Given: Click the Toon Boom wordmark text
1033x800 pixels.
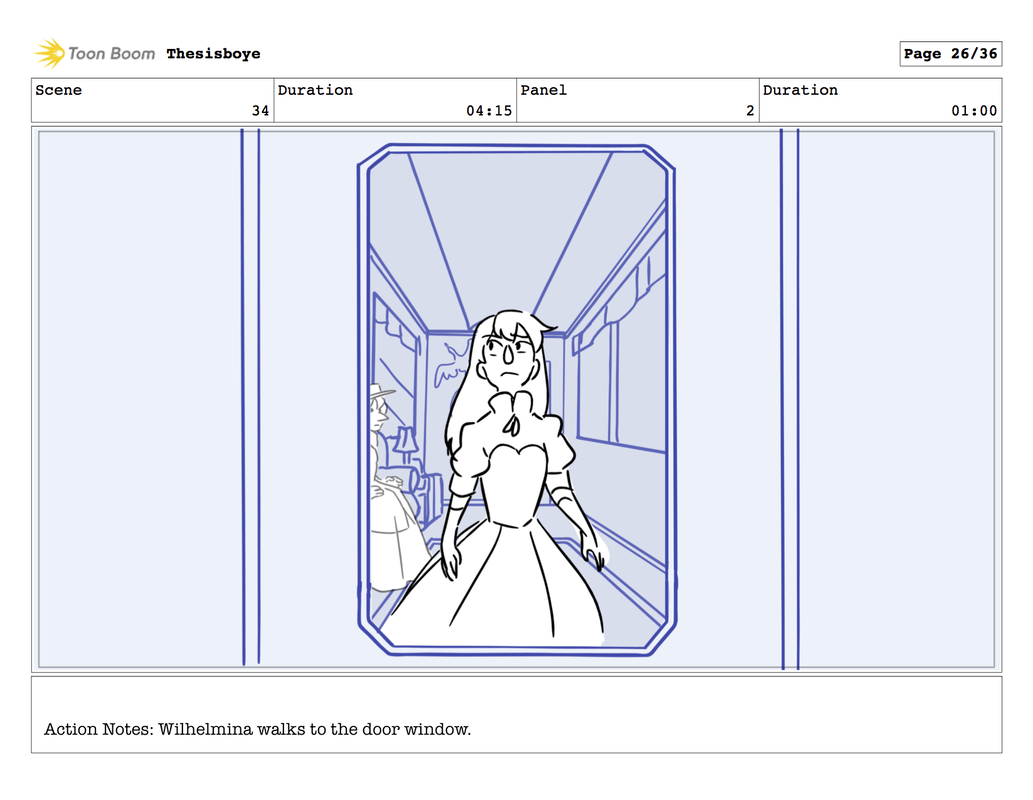Looking at the screenshot, I should coord(111,54).
